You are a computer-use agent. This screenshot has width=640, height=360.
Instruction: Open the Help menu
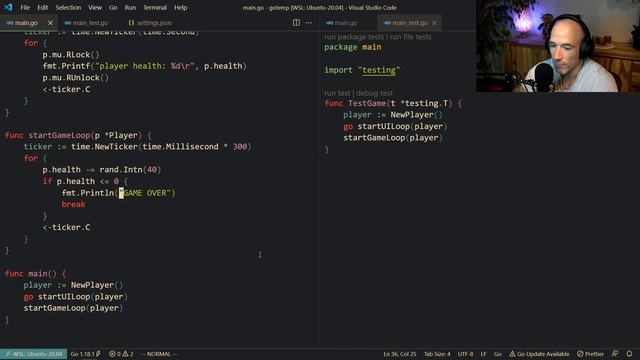180,7
